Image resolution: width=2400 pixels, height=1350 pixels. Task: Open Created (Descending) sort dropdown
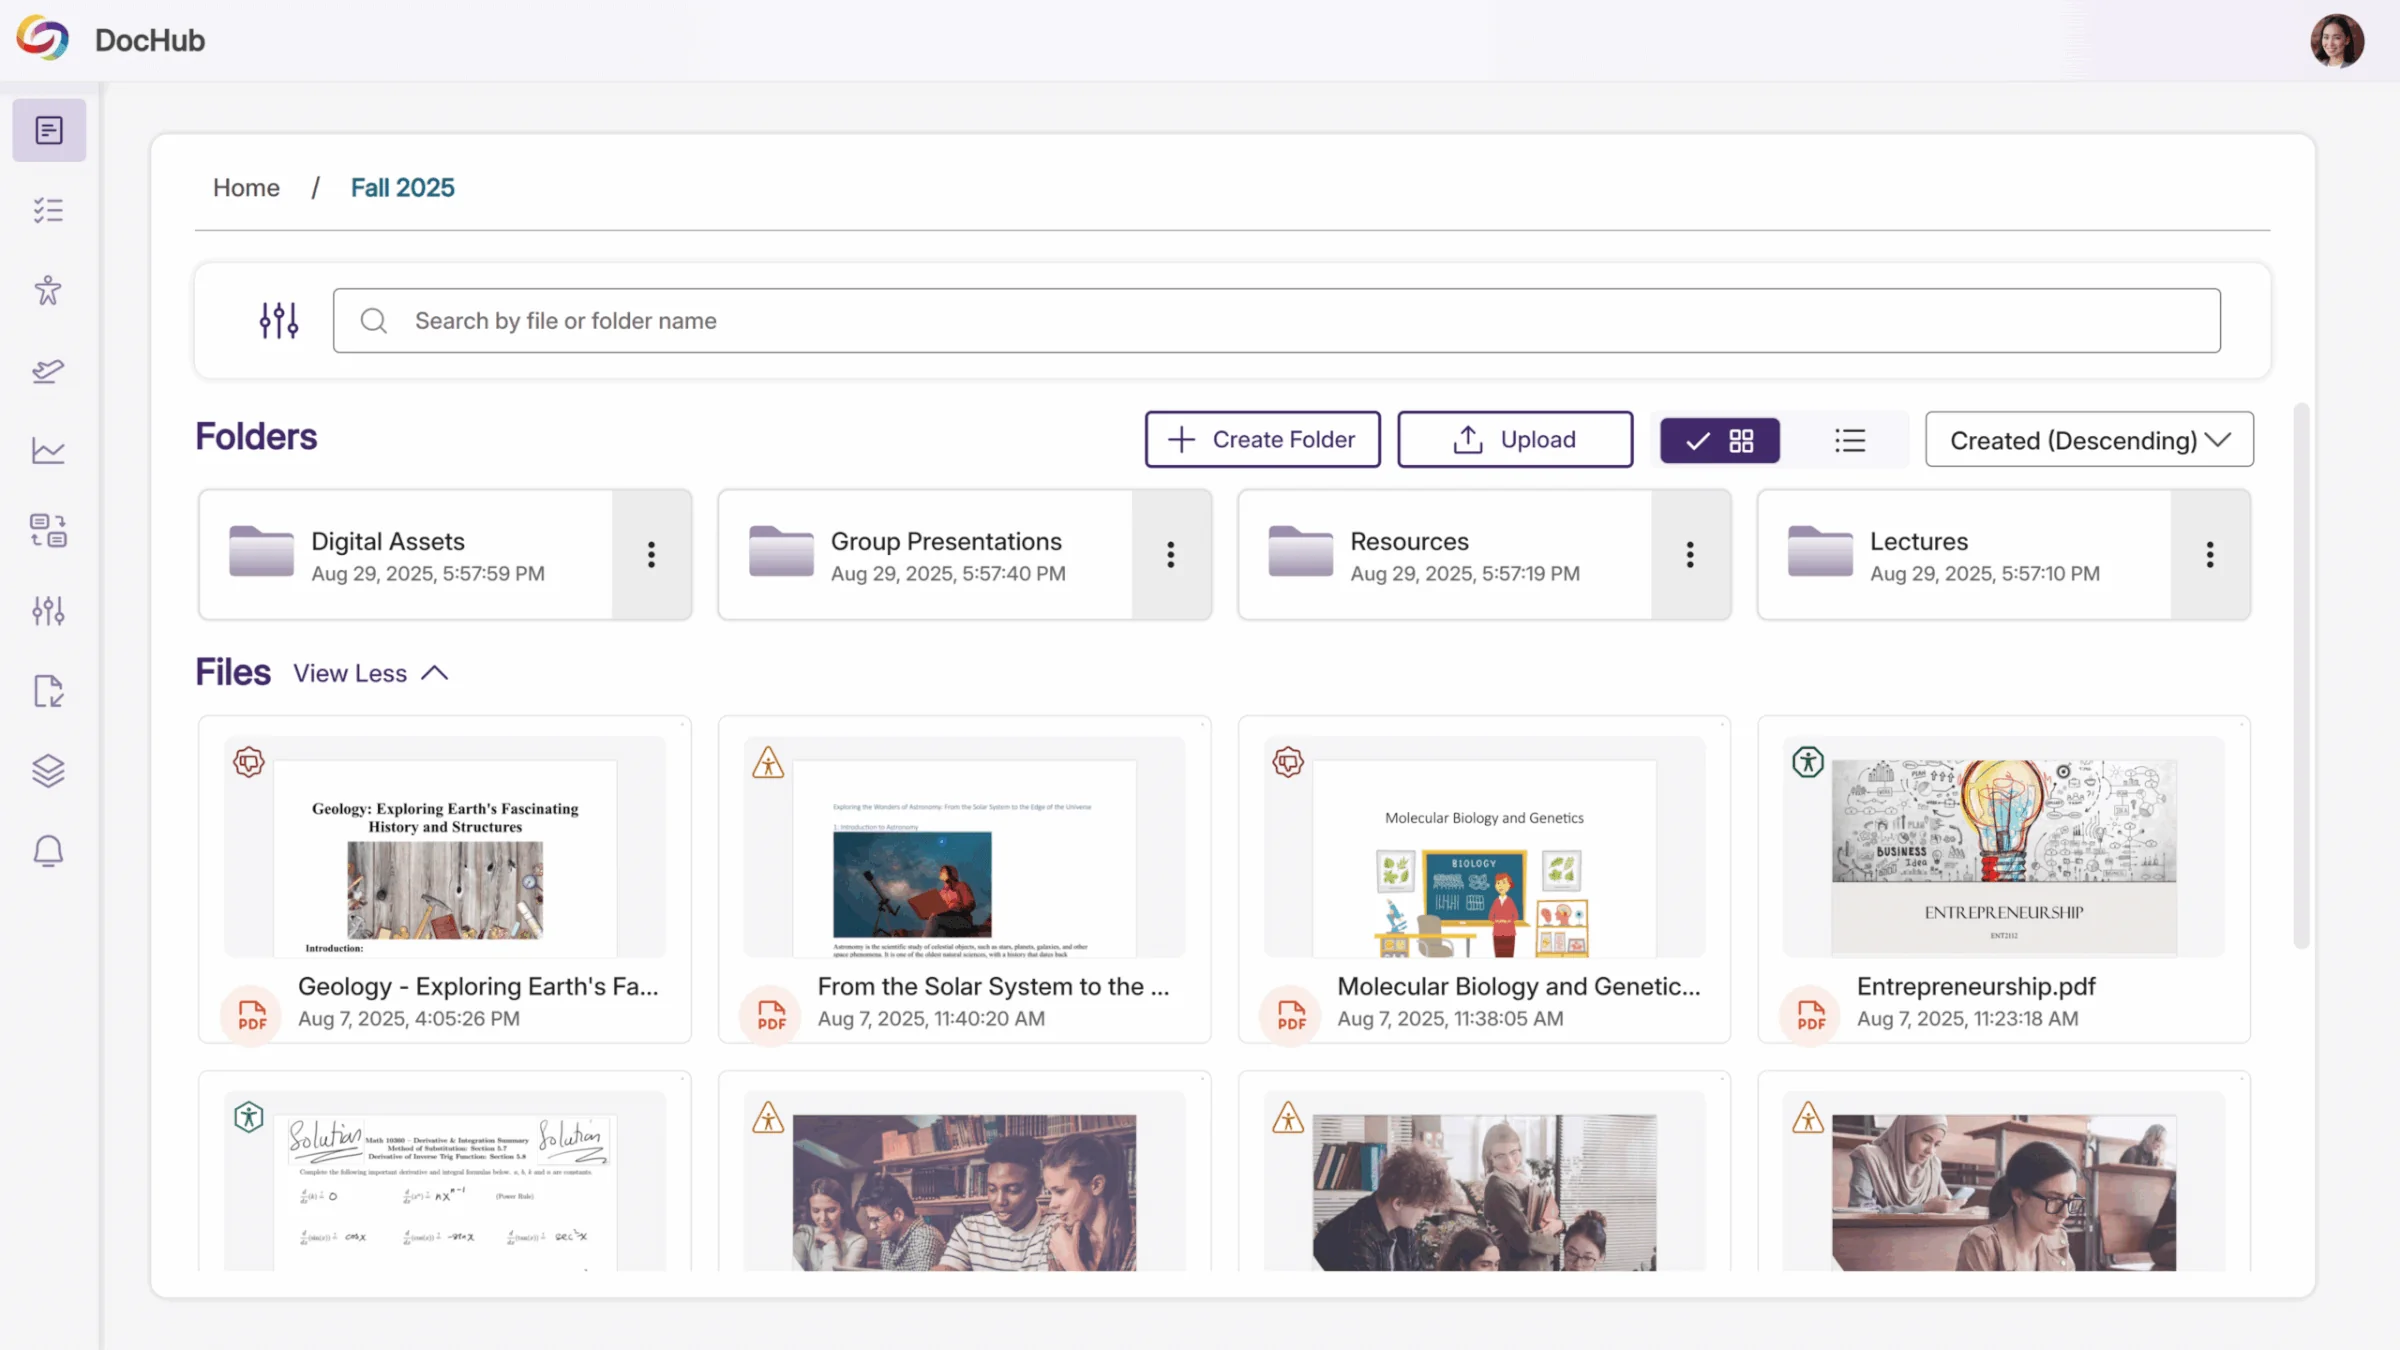[x=2089, y=440]
